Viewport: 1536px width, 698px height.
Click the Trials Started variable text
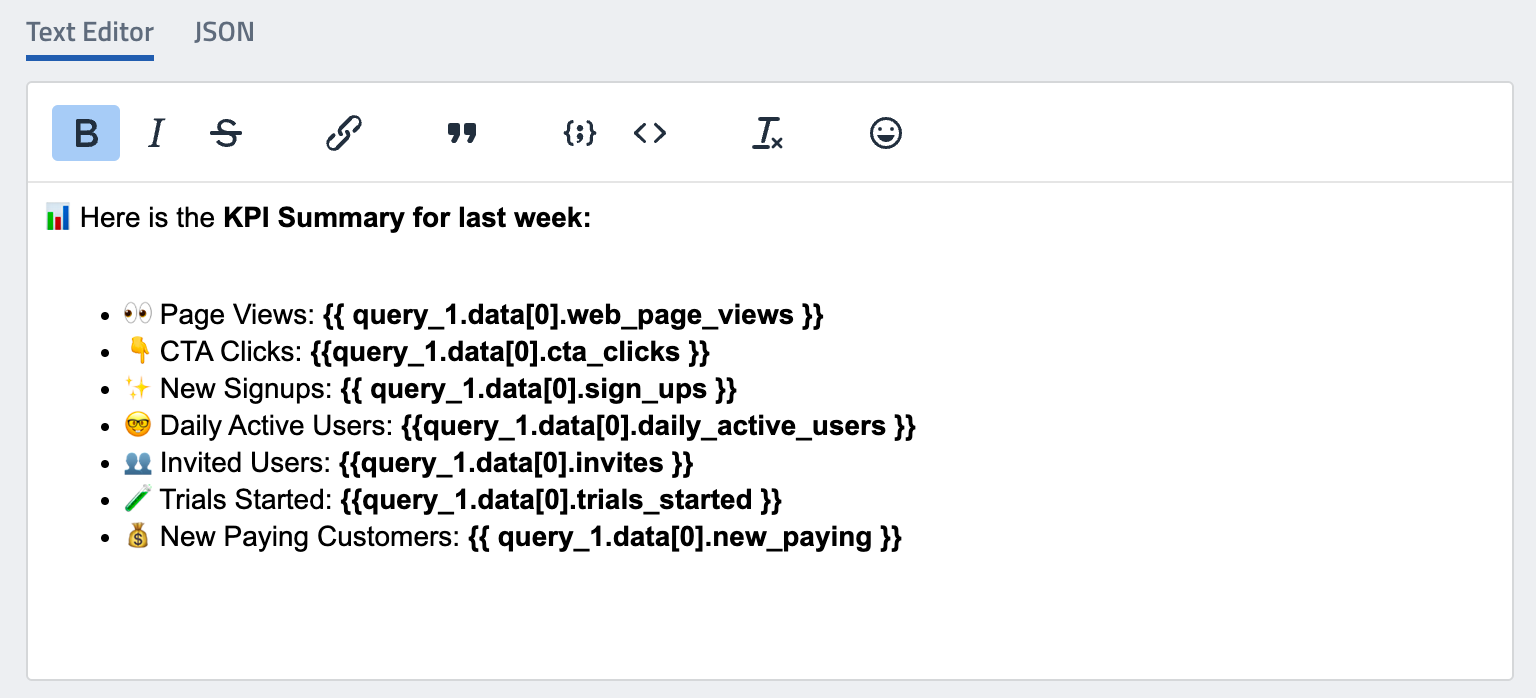pyautogui.click(x=560, y=500)
